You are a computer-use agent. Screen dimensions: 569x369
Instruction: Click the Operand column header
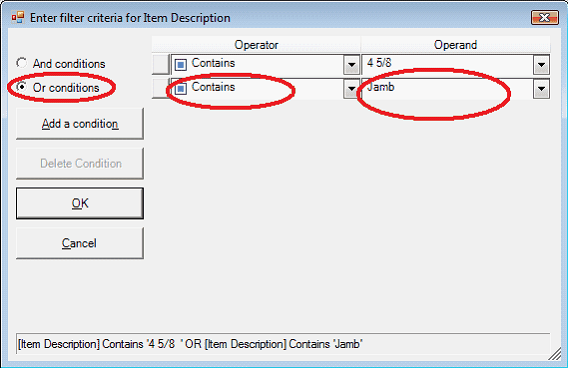click(455, 45)
